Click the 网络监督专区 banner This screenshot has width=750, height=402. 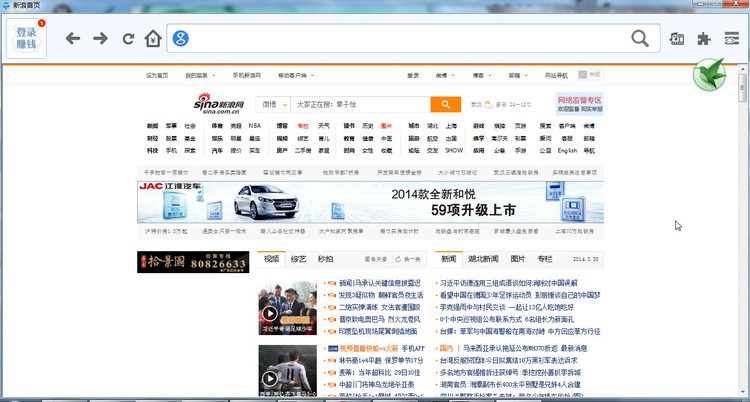pos(579,104)
